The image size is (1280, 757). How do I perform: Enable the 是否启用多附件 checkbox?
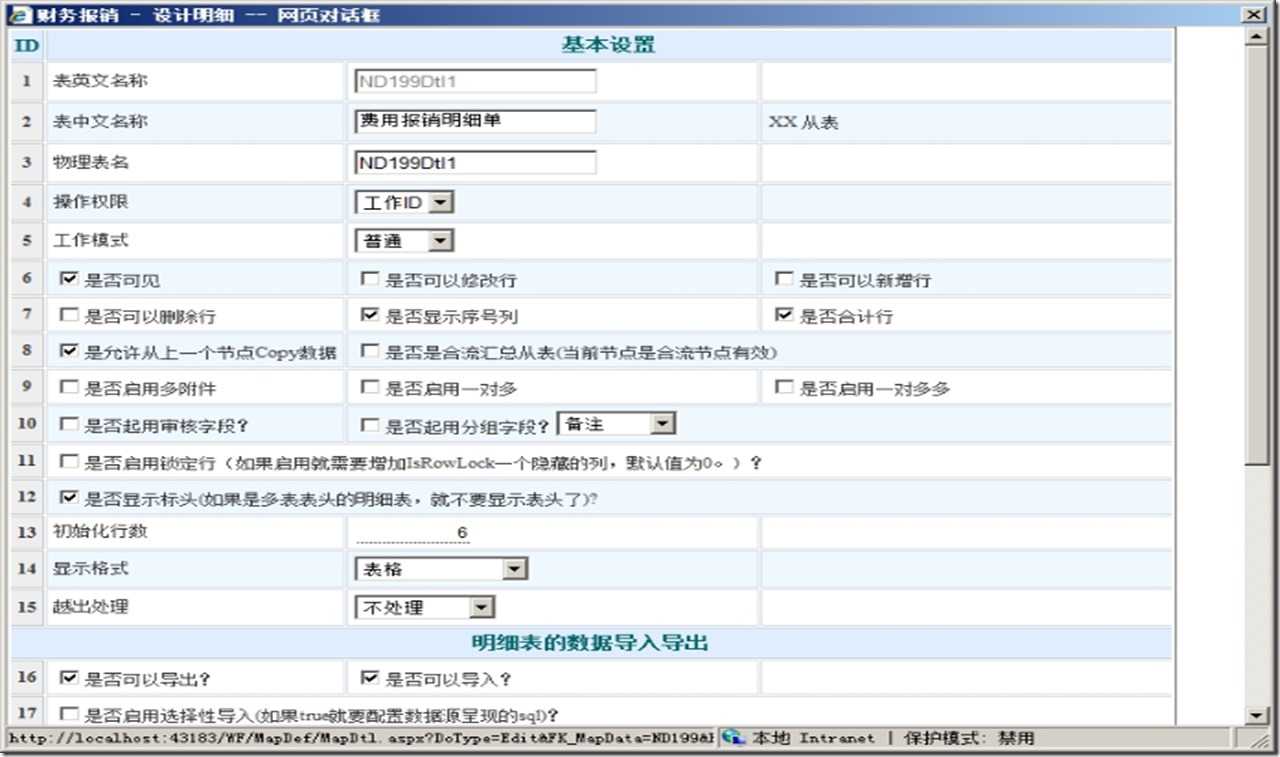click(x=68, y=387)
